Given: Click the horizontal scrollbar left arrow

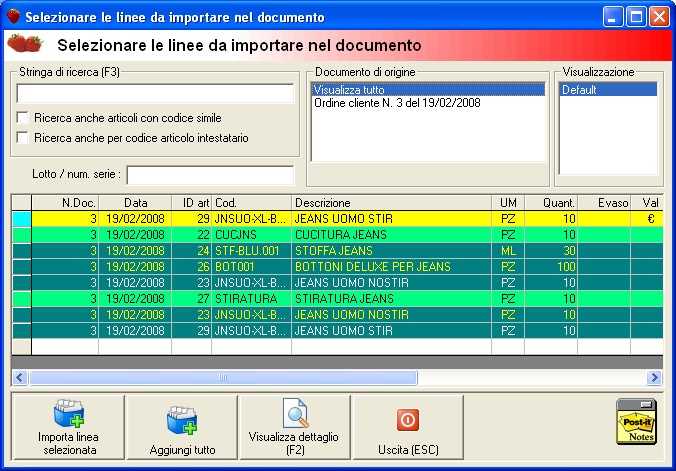Looking at the screenshot, I should click(x=19, y=378).
